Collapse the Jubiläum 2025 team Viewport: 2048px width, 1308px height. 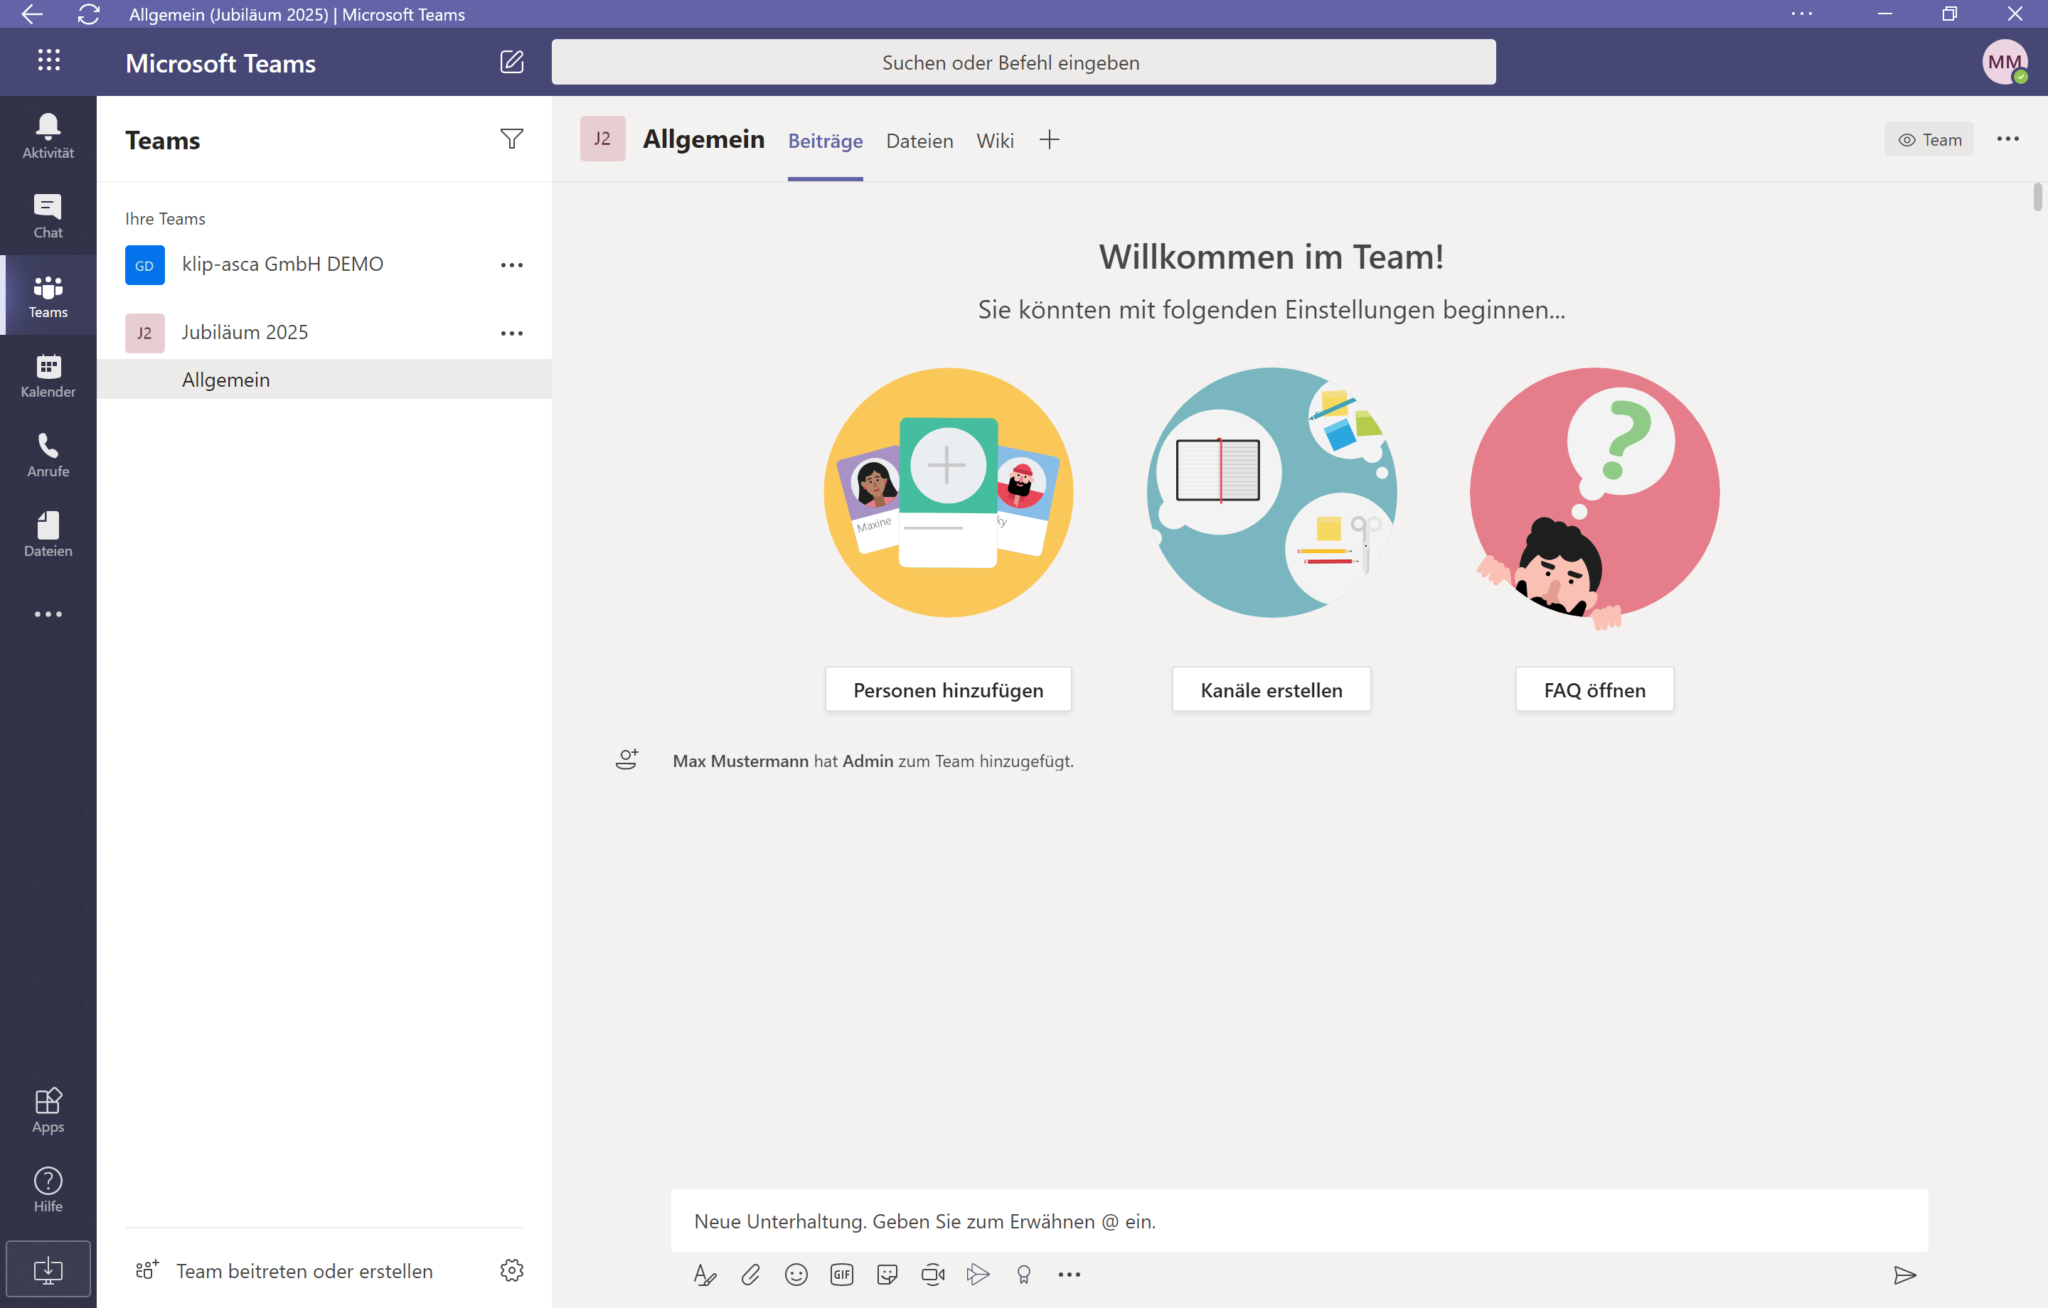[x=244, y=332]
